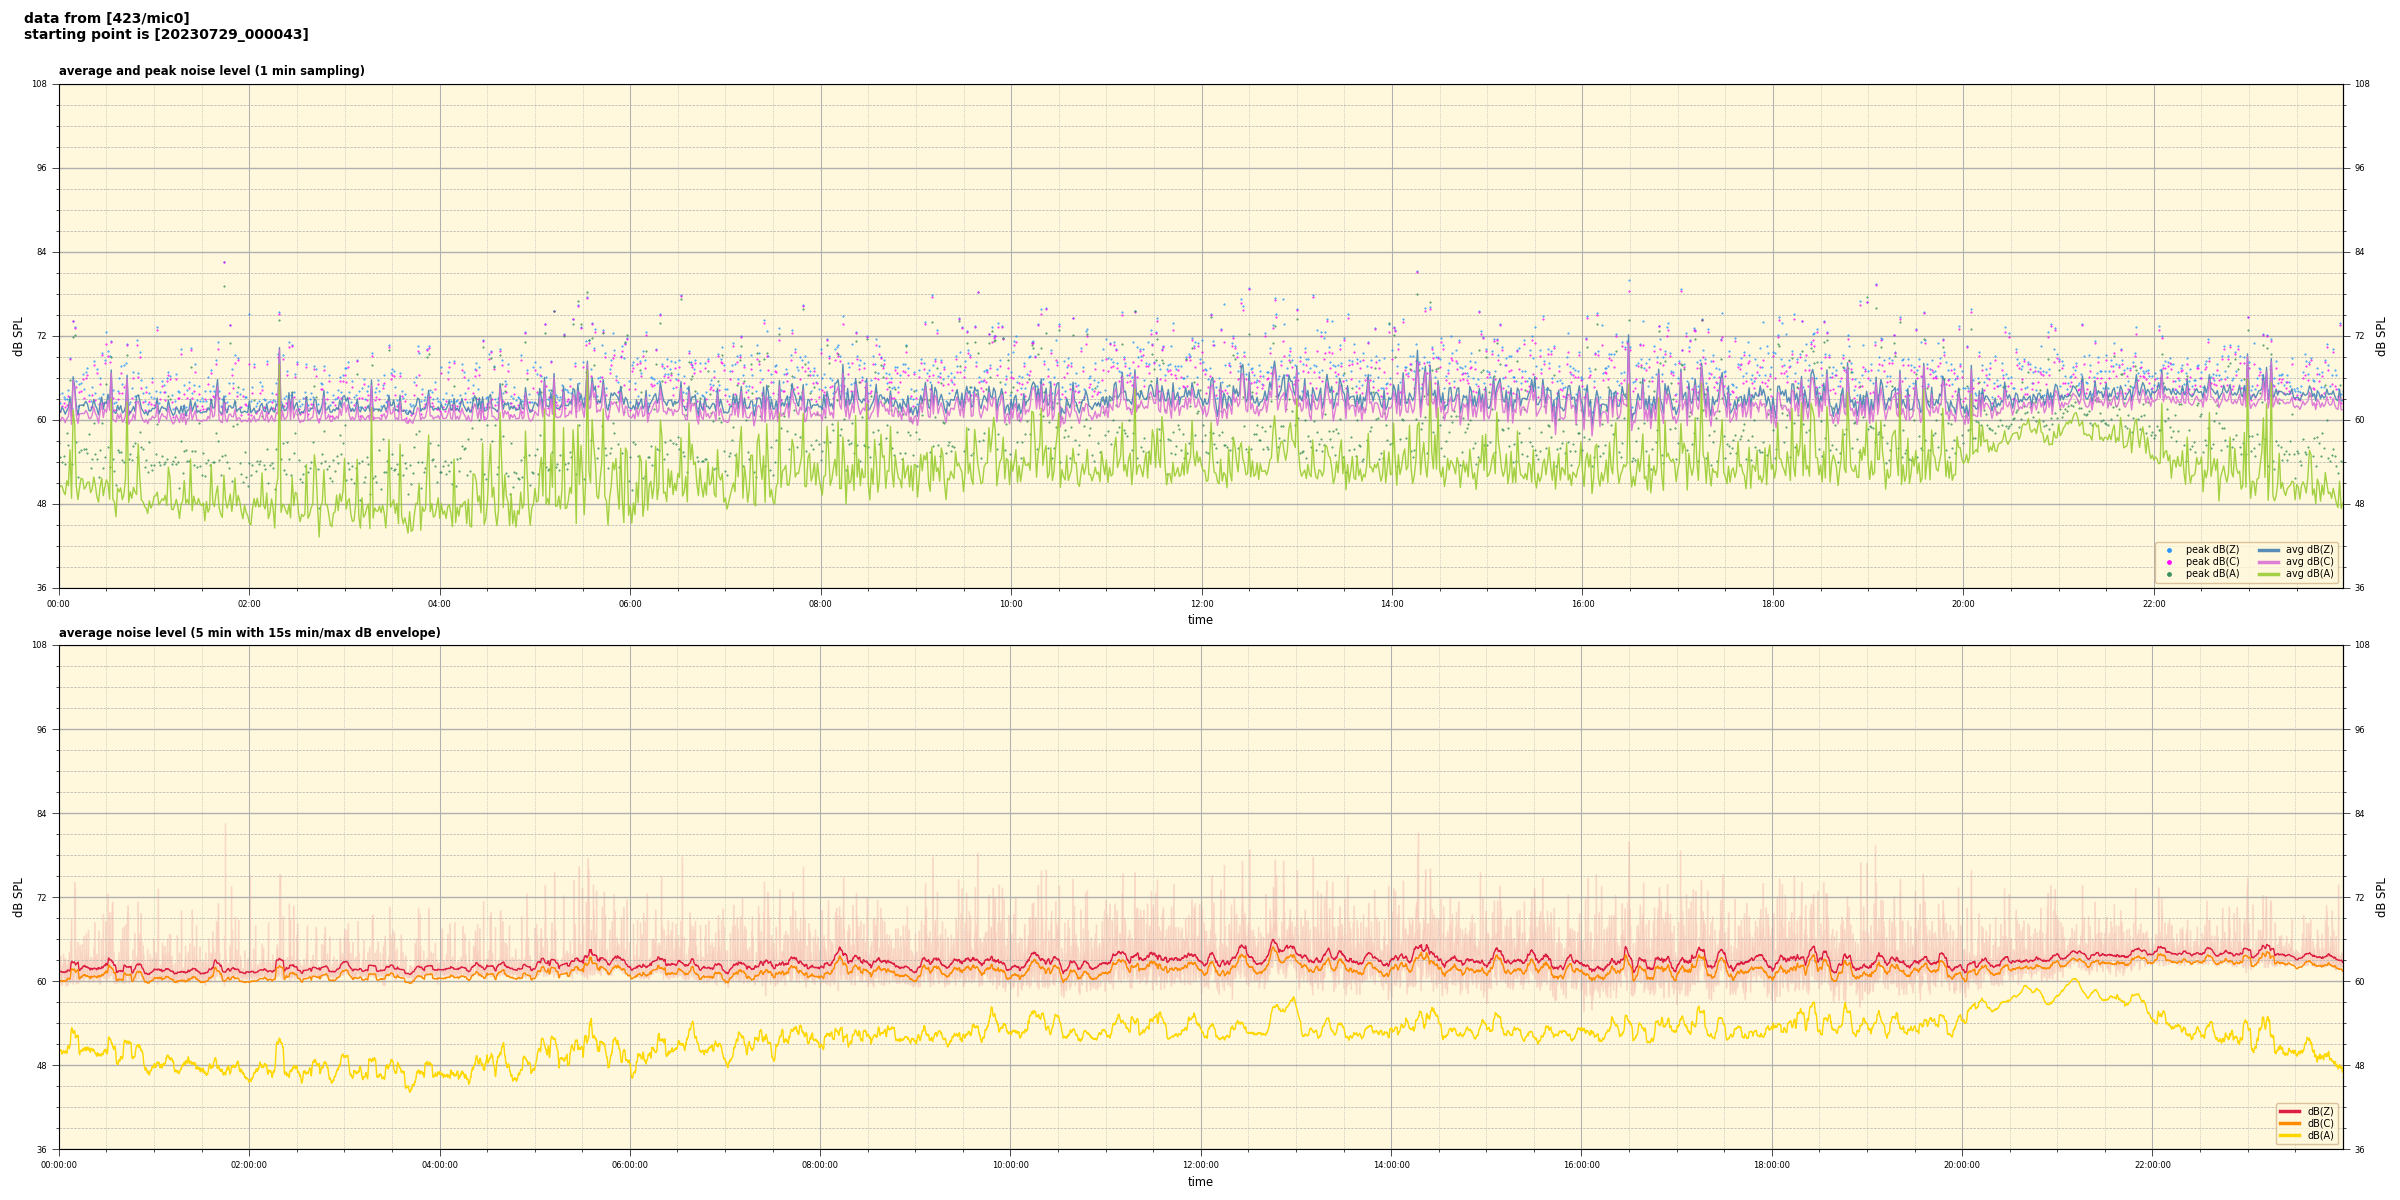Click the peak dB(Z) legend marker
Image resolution: width=2400 pixels, height=1200 pixels.
tap(2169, 550)
